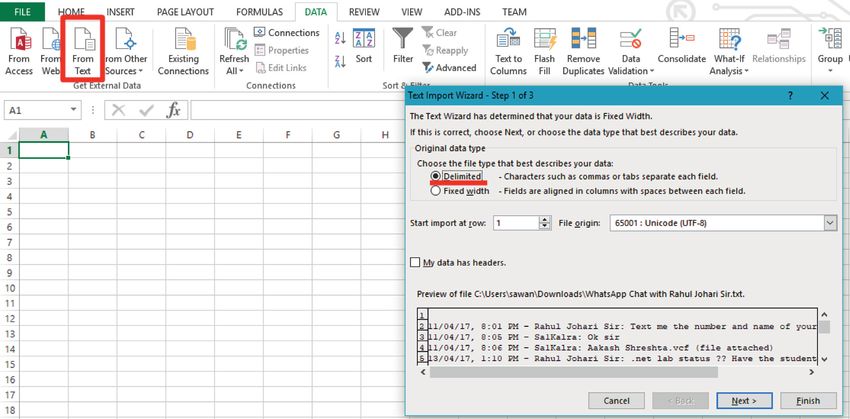Viewport: 850px width, 419px height.
Task: Increment the Start import row spinner
Action: pyautogui.click(x=544, y=220)
